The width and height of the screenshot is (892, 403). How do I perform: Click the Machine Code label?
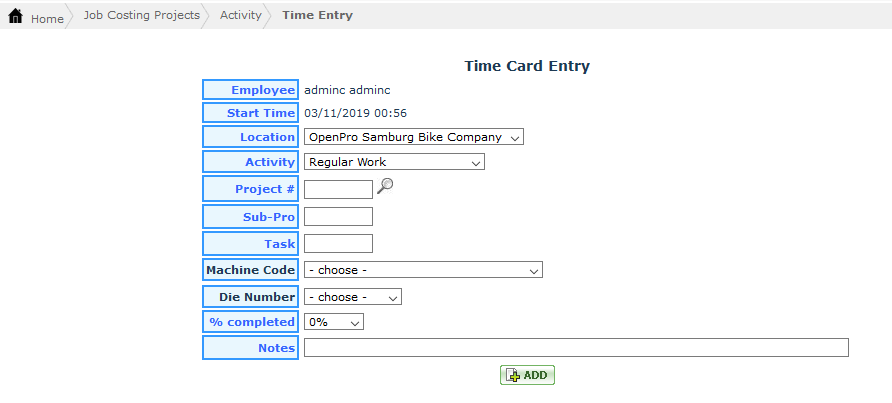[x=250, y=270]
